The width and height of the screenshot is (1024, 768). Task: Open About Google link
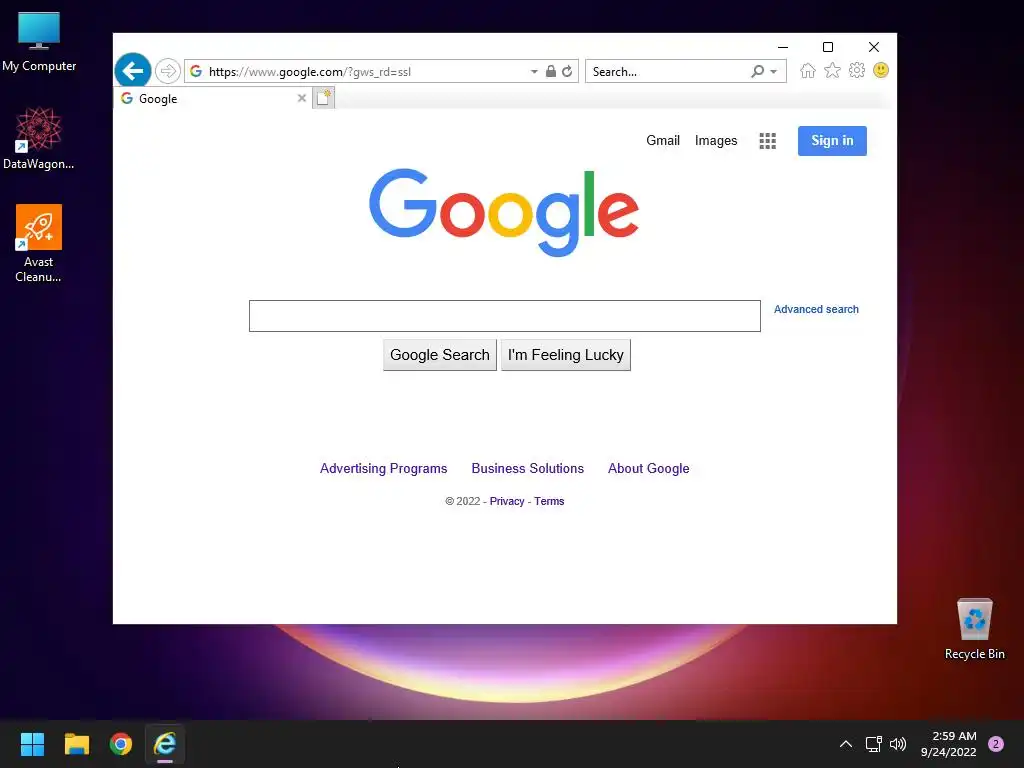click(x=648, y=469)
